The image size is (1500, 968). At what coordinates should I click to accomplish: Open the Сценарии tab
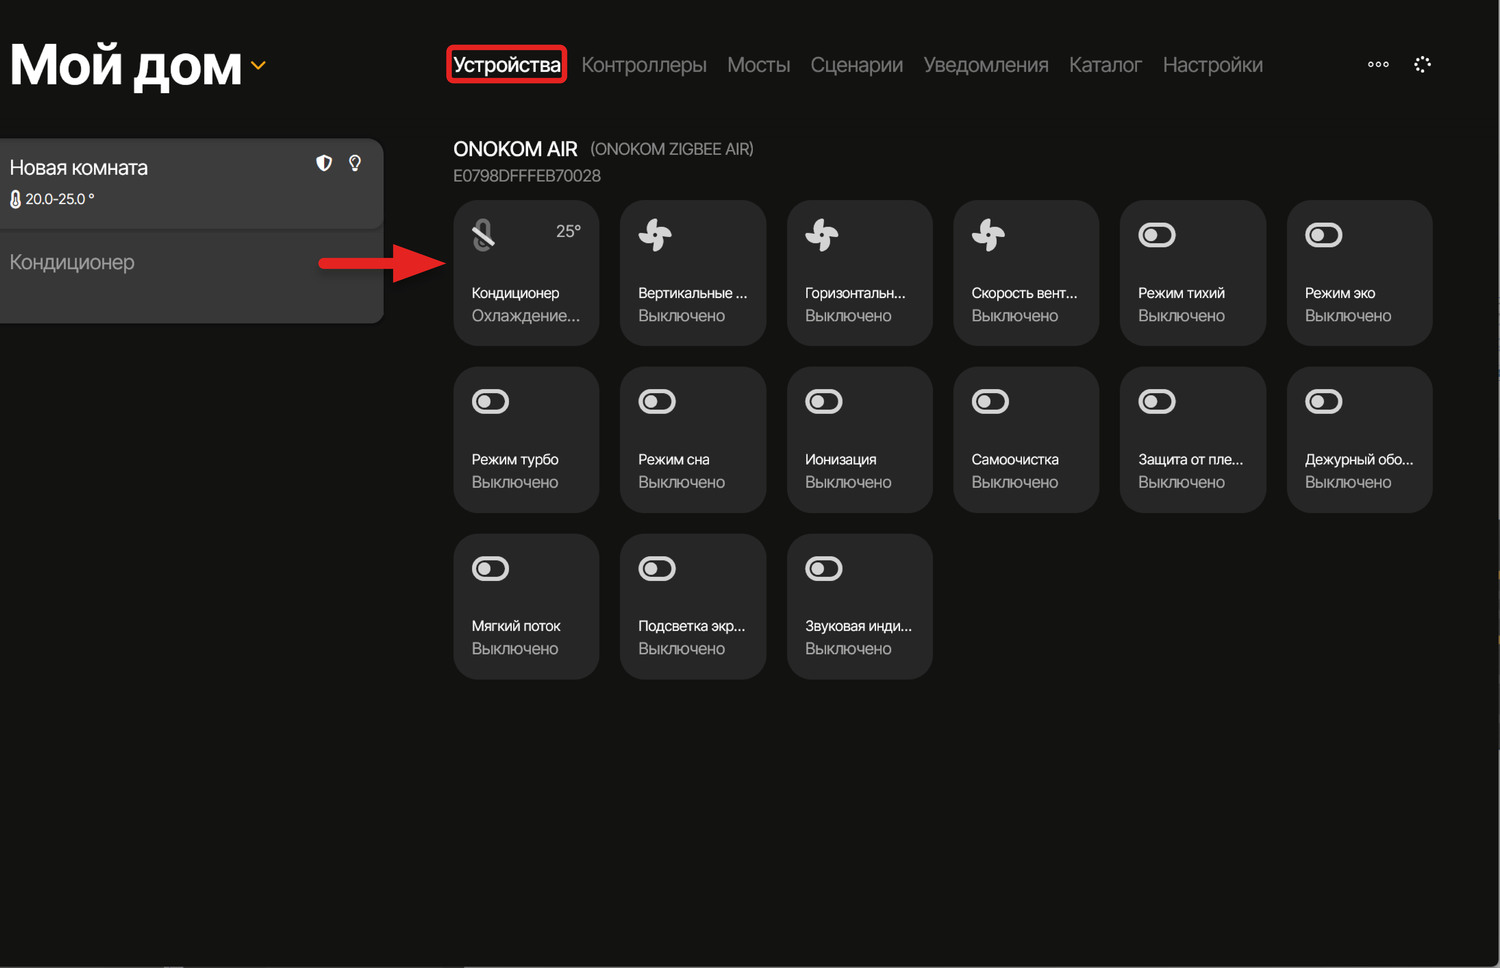(856, 65)
